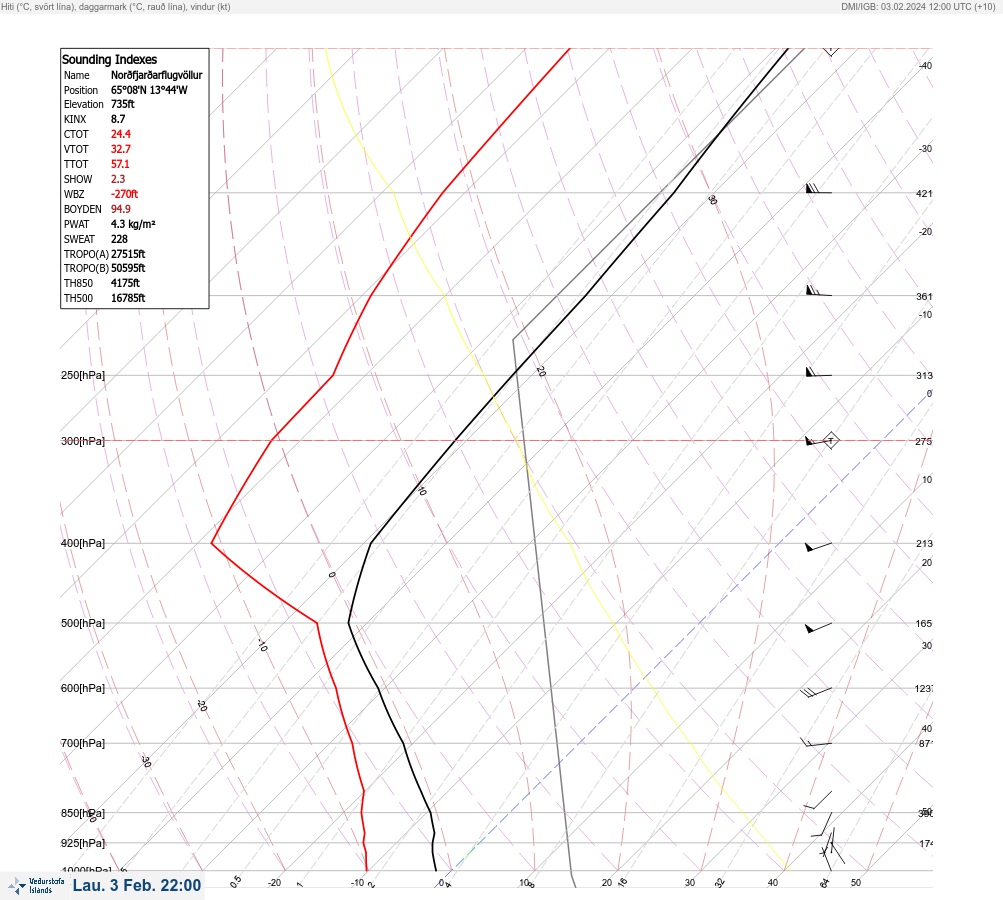
Task: Select the SHOW value 2.3
Action: pyautogui.click(x=118, y=179)
